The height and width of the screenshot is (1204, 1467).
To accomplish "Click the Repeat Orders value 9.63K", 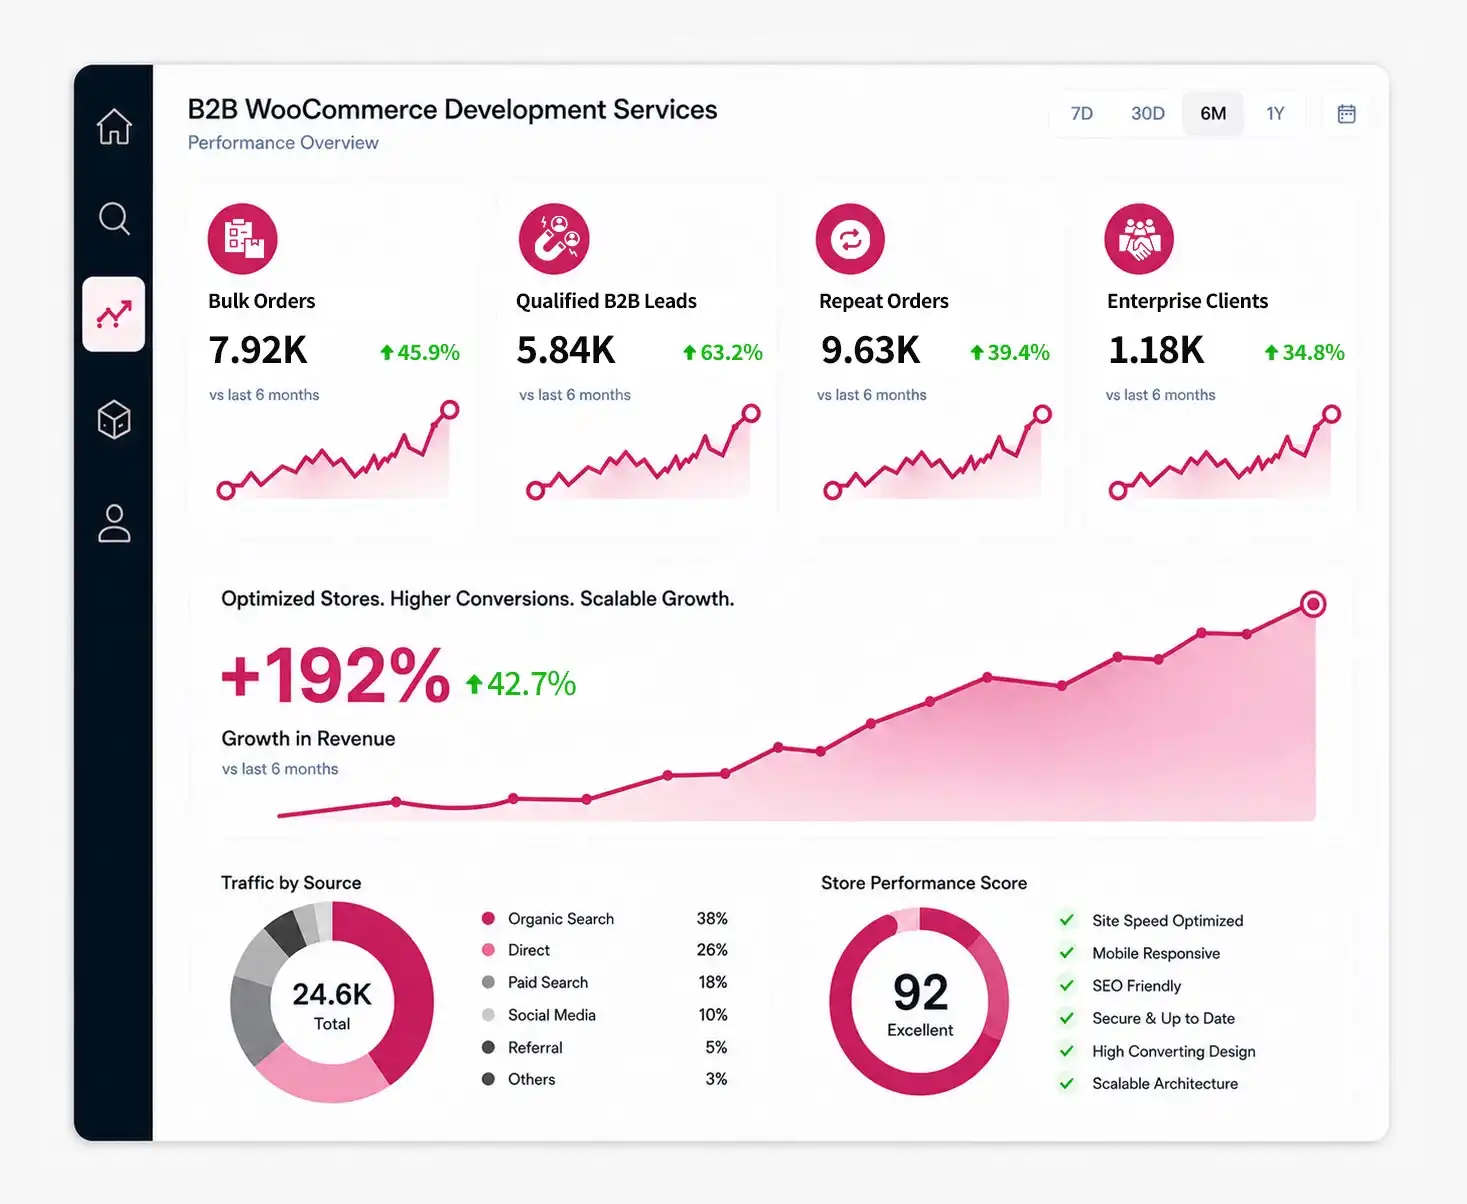I will point(870,350).
